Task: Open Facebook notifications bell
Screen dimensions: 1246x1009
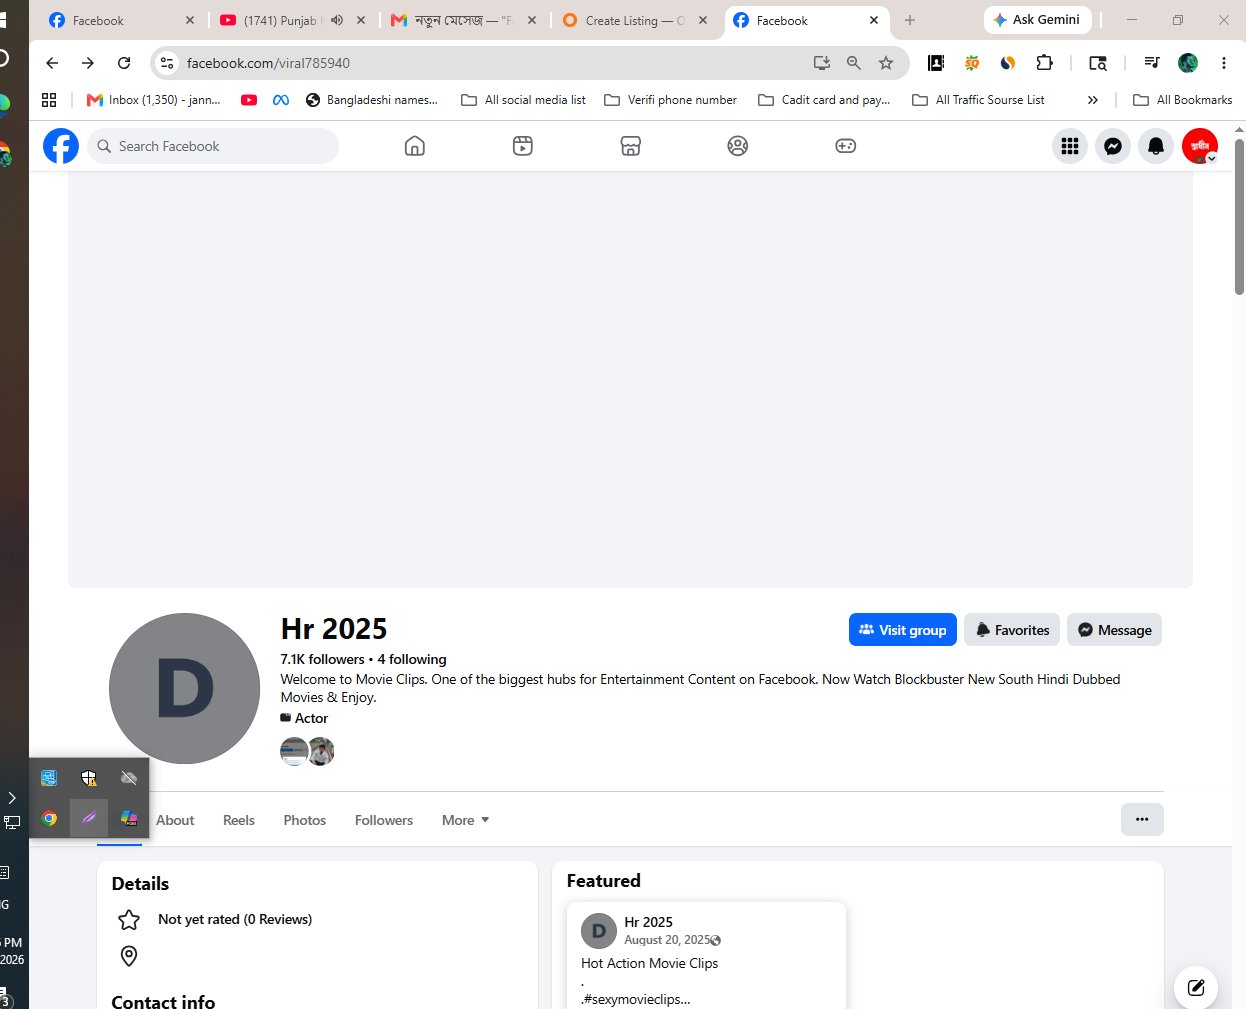Action: click(x=1156, y=146)
